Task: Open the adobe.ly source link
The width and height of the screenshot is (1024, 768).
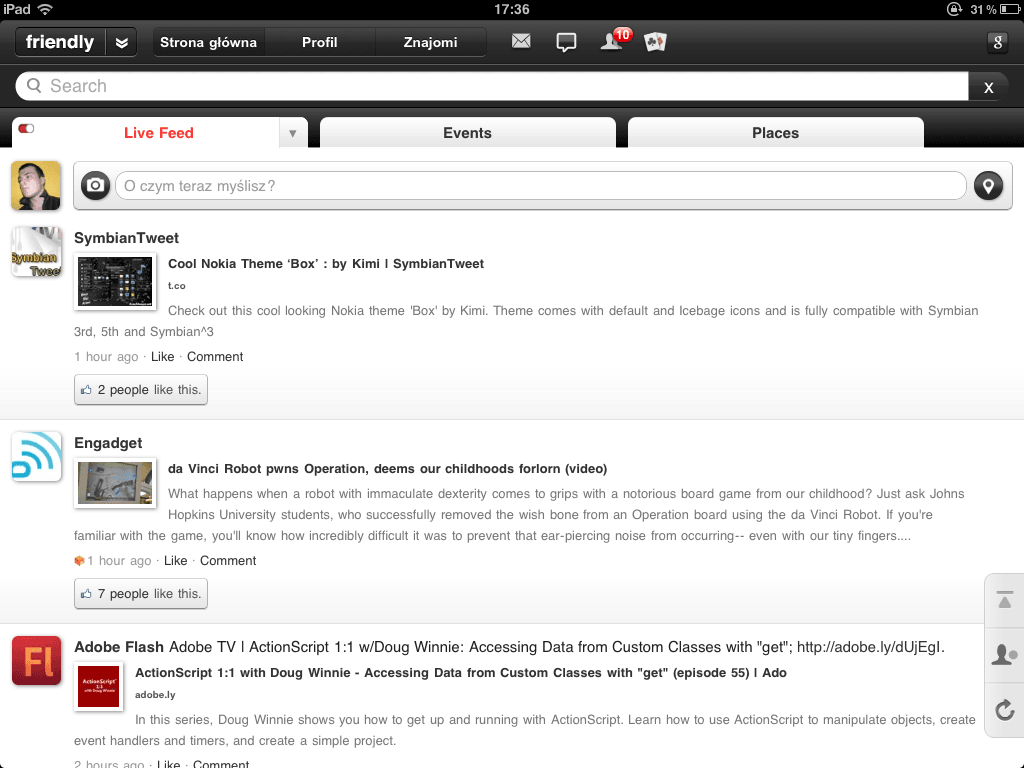Action: (155, 695)
